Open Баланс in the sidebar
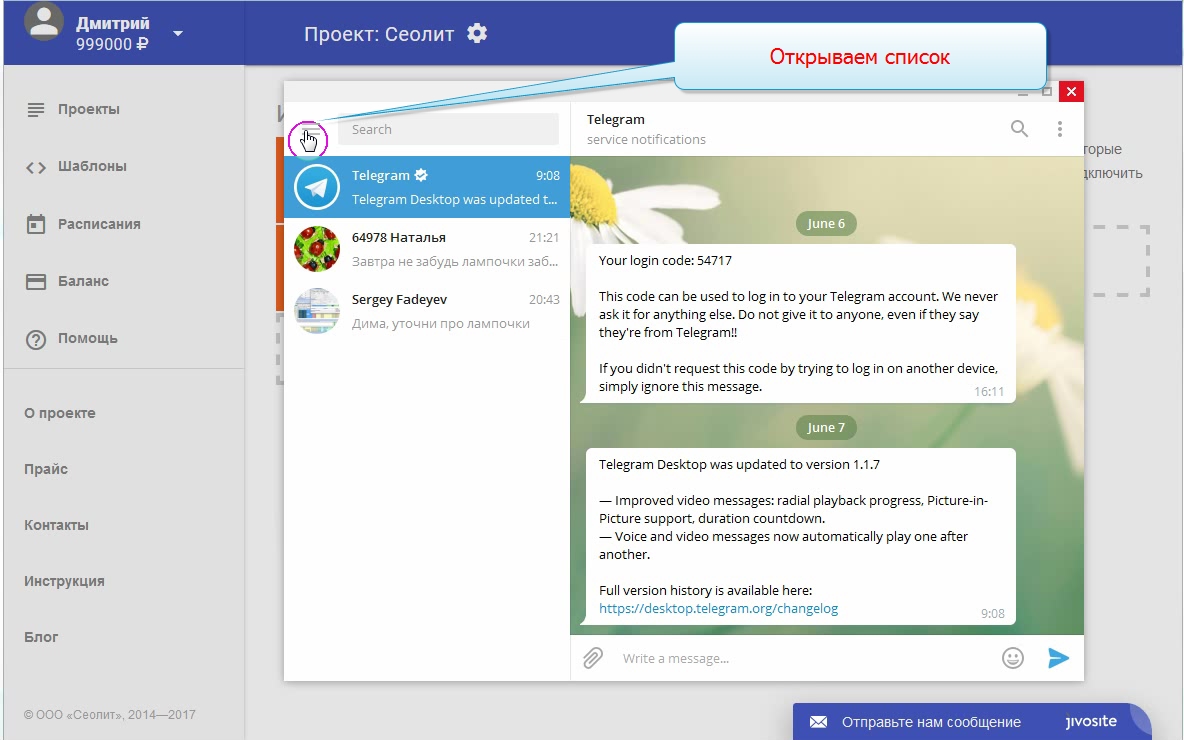This screenshot has height=740, width=1184. pos(83,281)
